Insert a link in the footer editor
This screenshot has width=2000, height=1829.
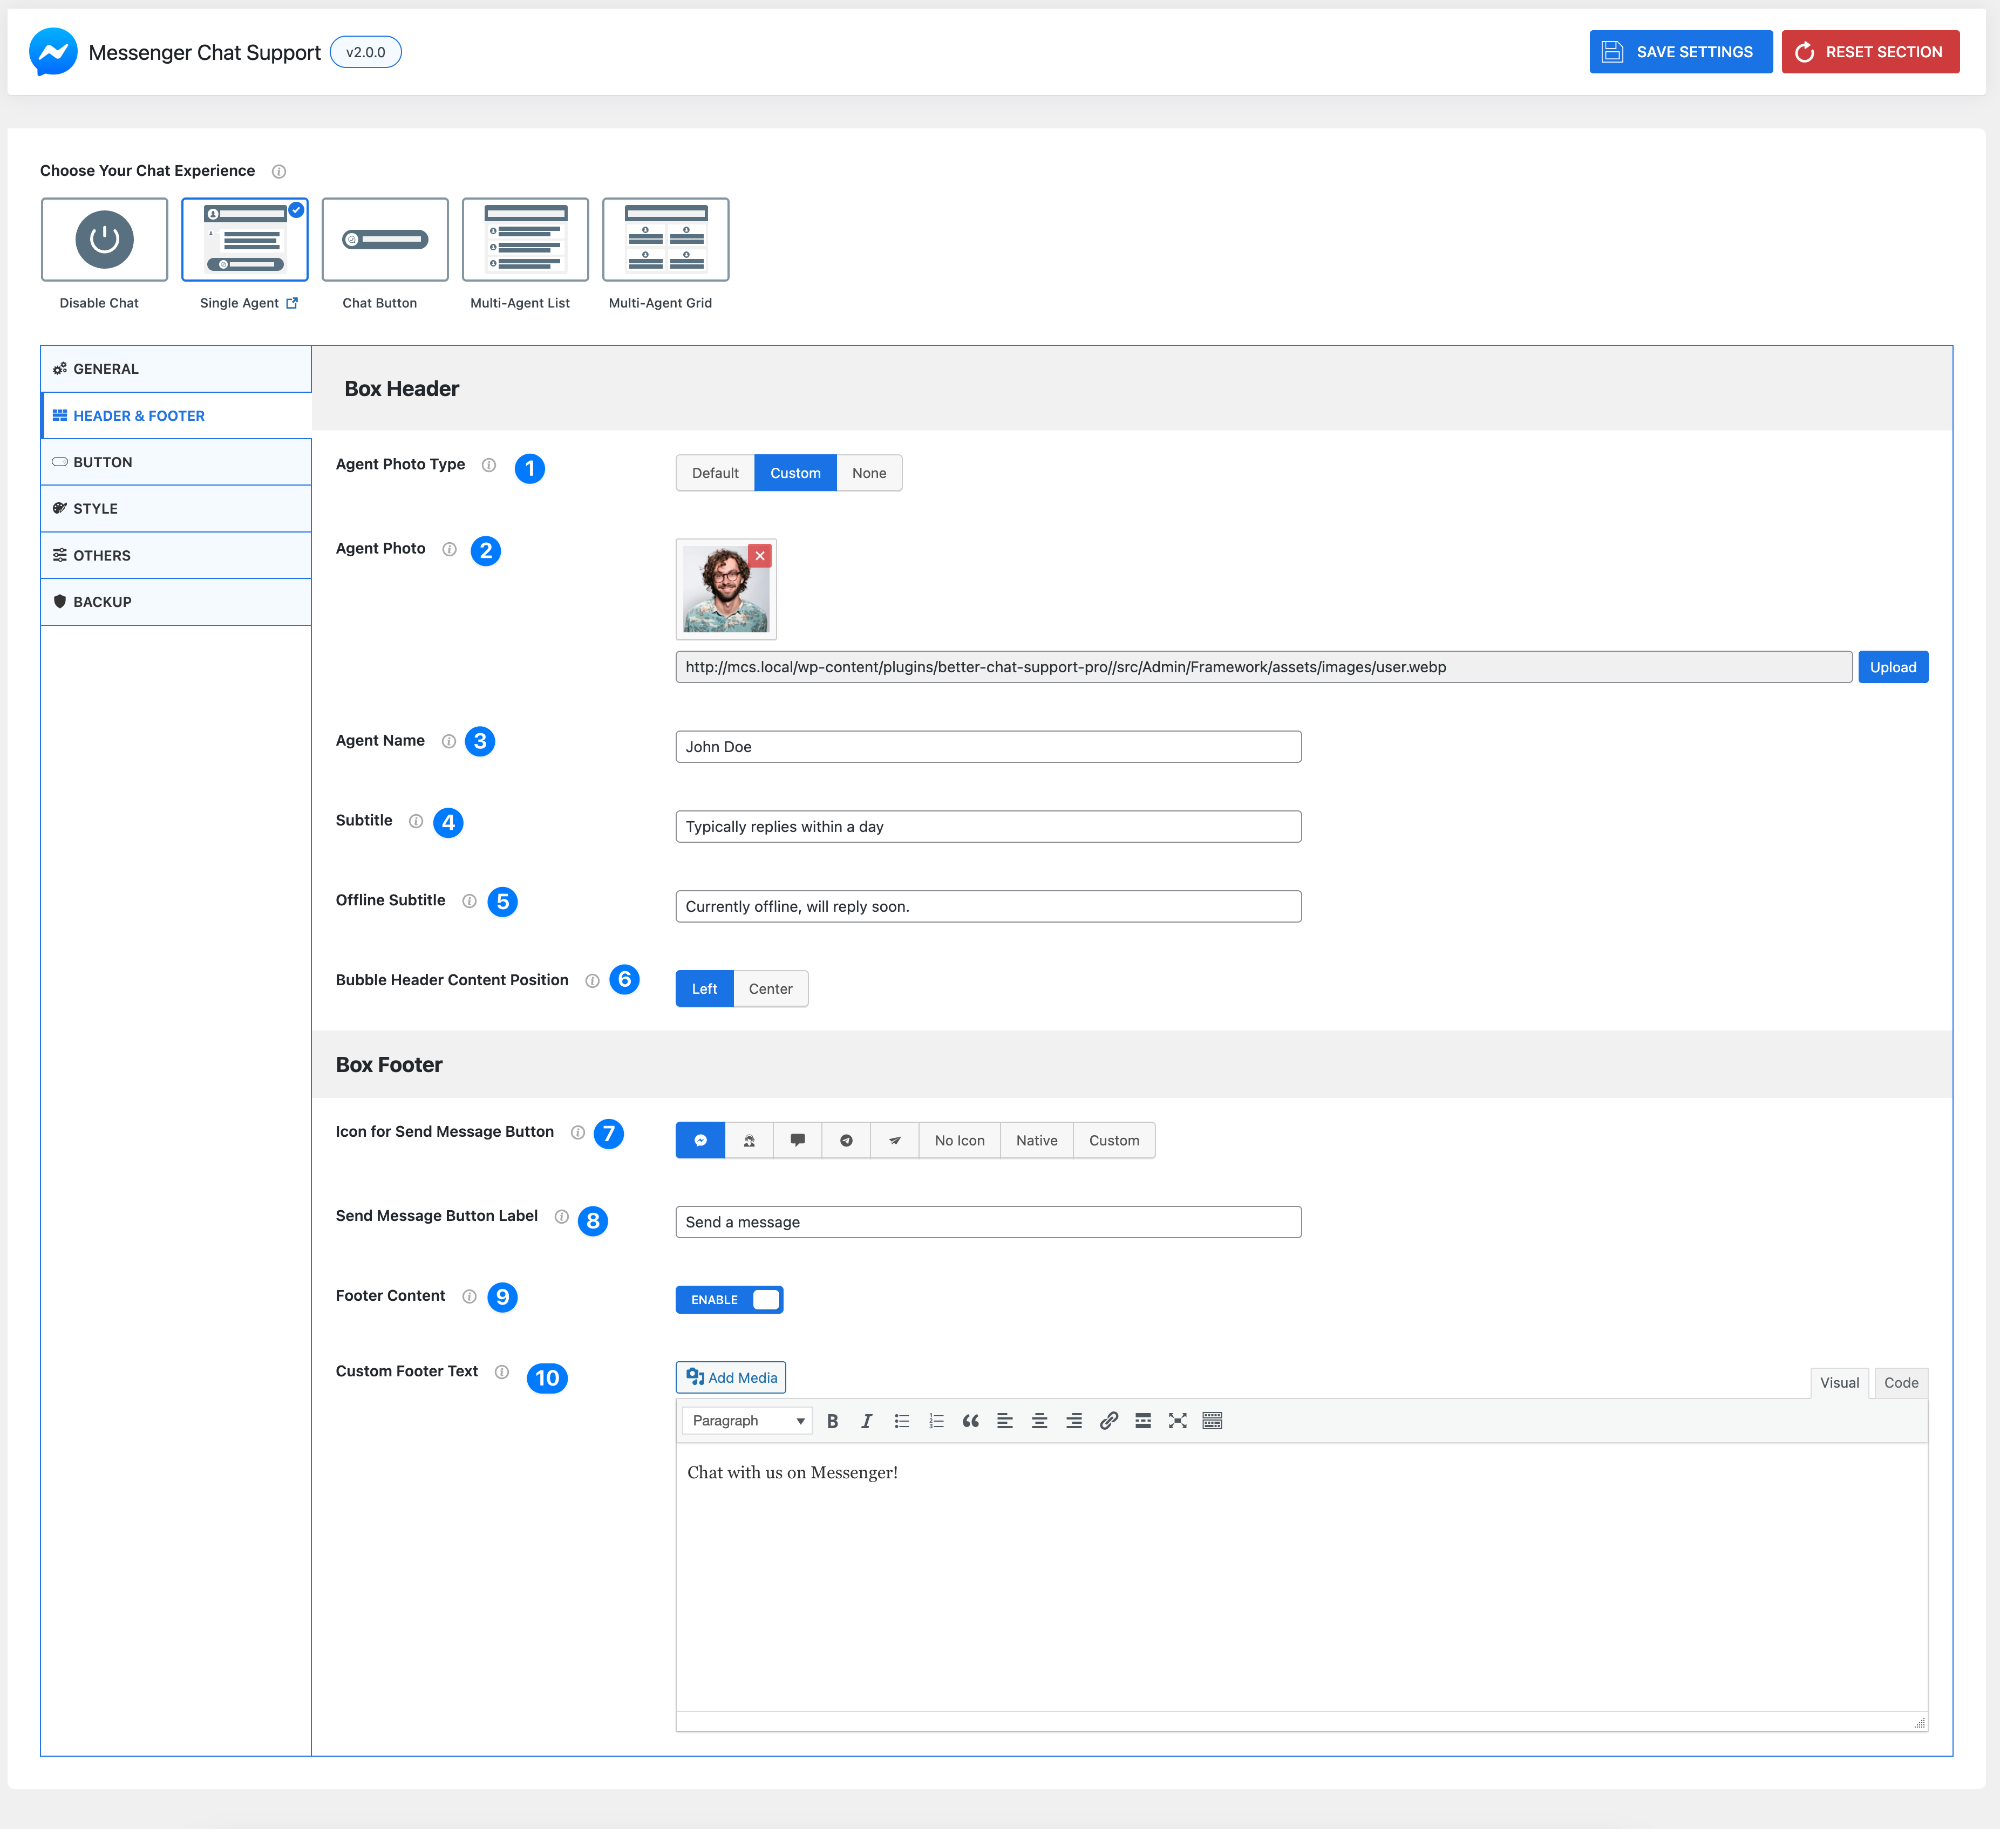pos(1108,1420)
